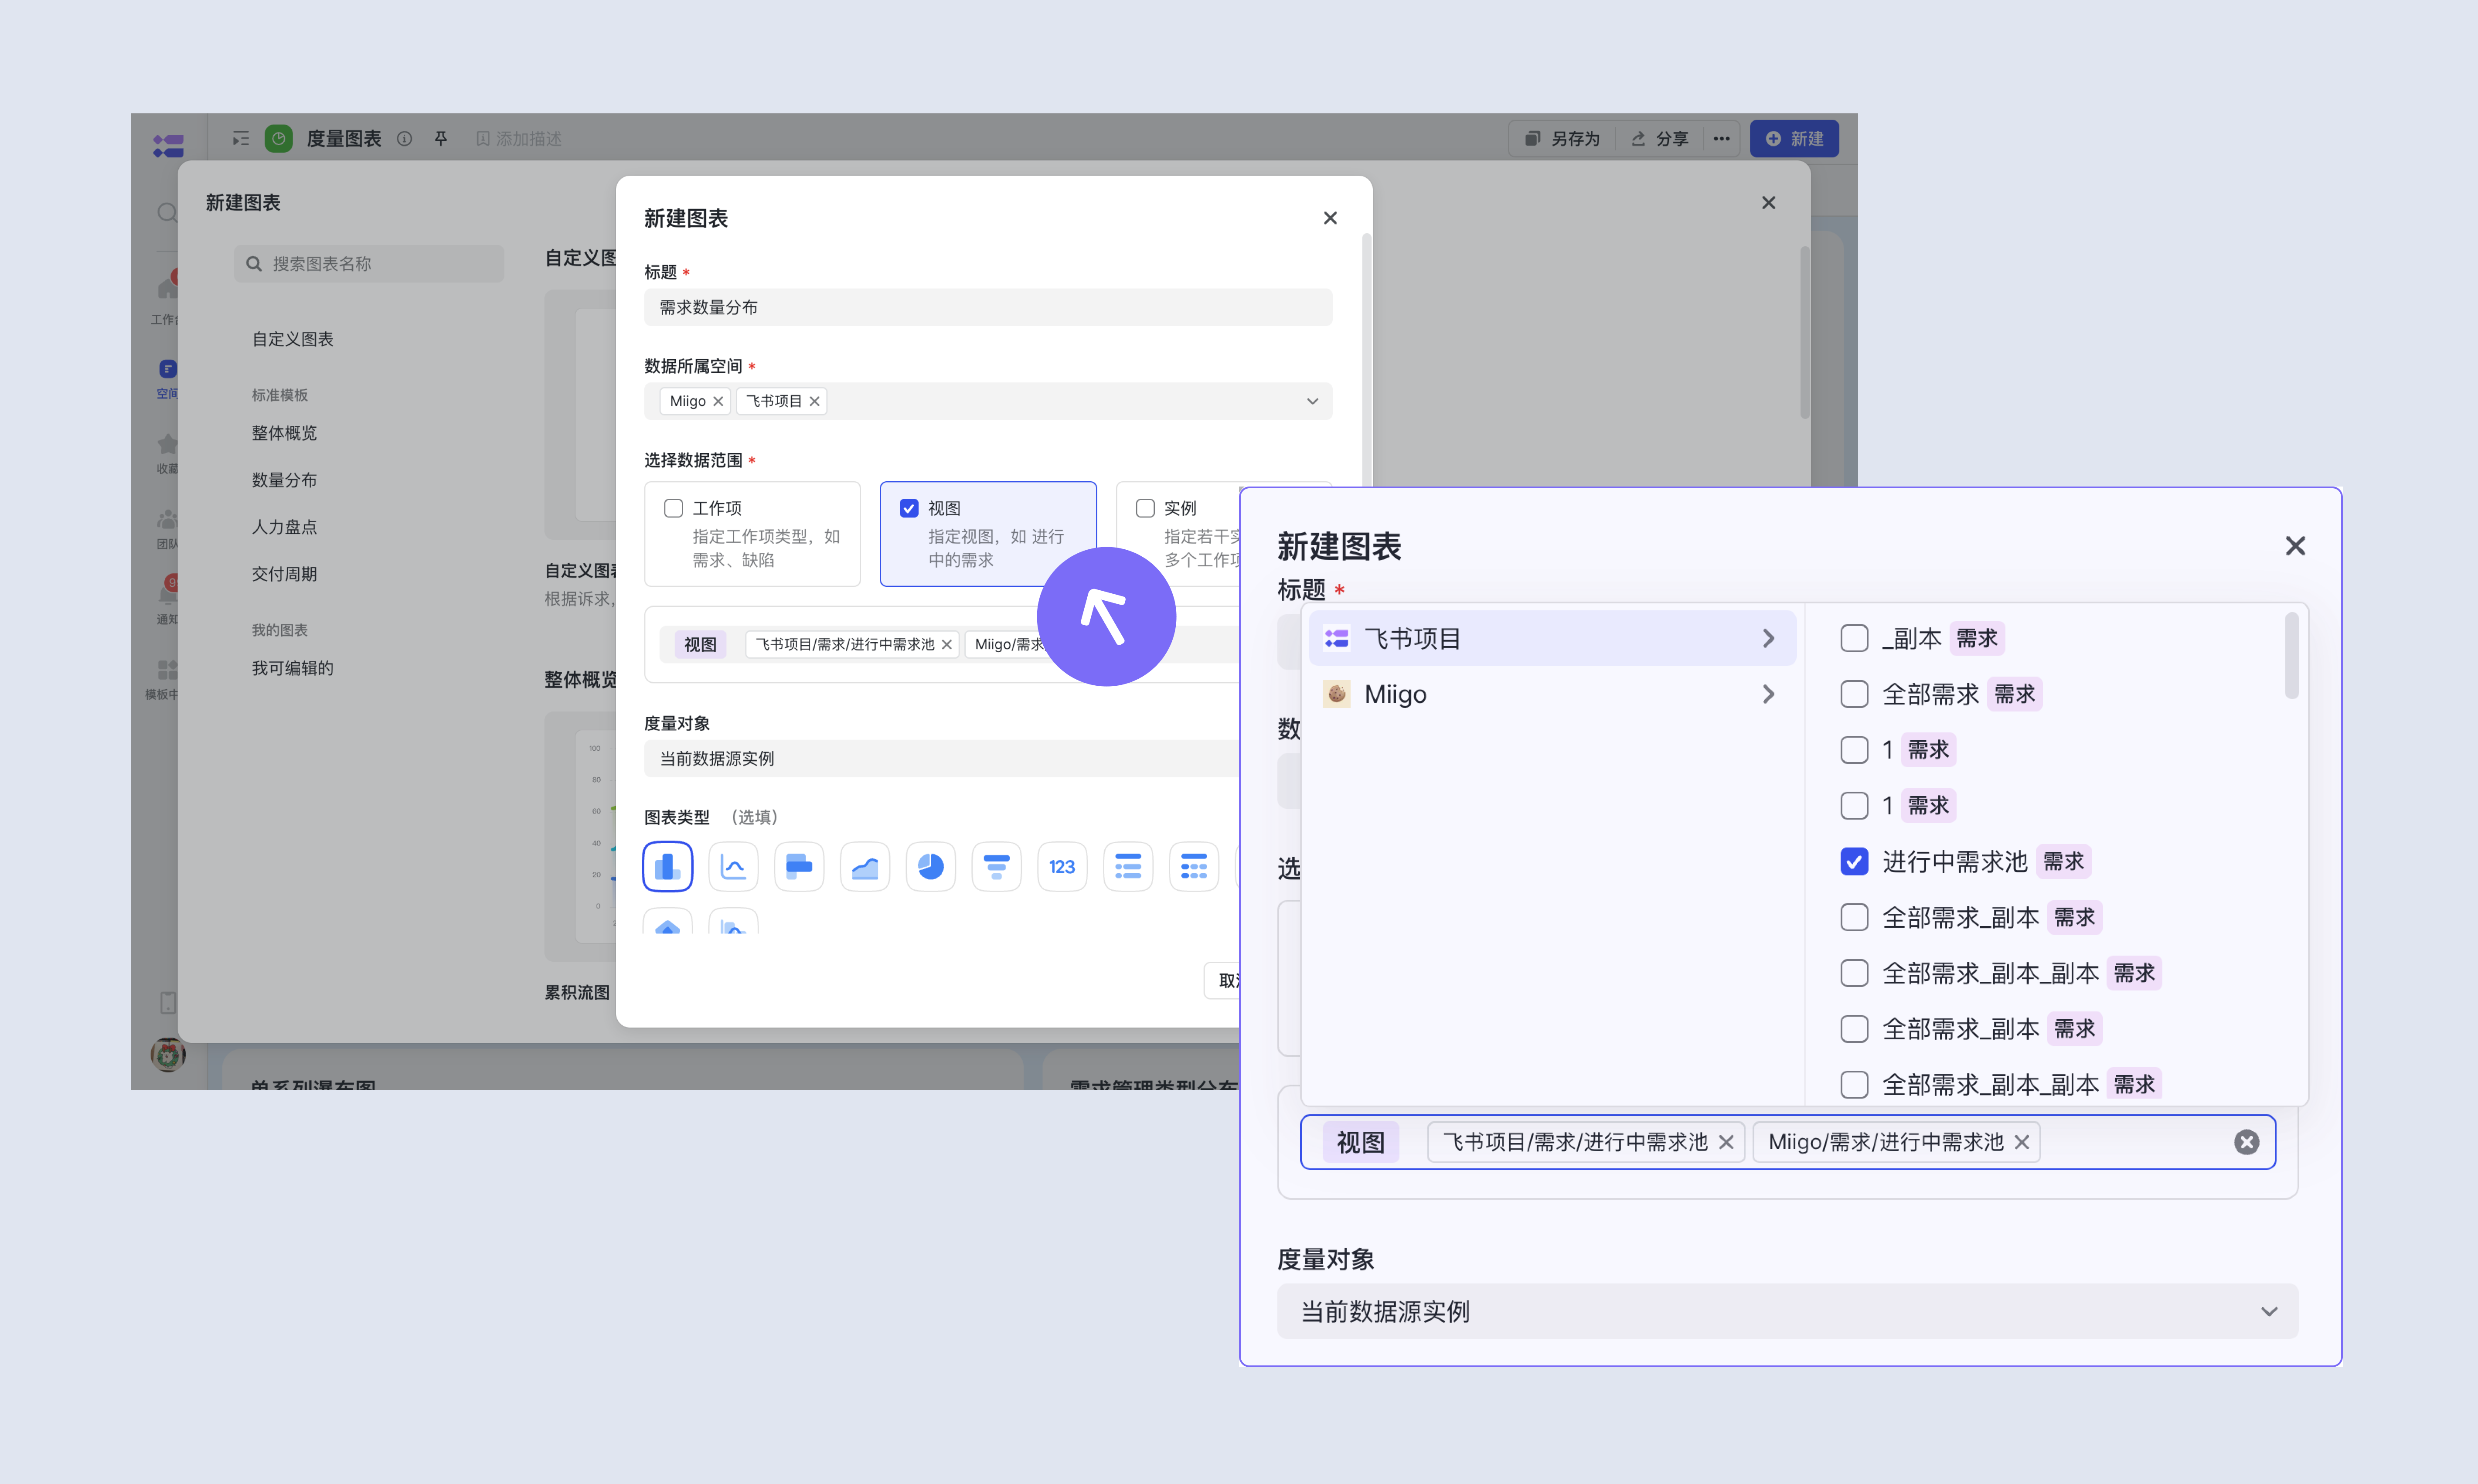Collapse the navigation with the outline icon
The image size is (2478, 1484).
(x=241, y=138)
